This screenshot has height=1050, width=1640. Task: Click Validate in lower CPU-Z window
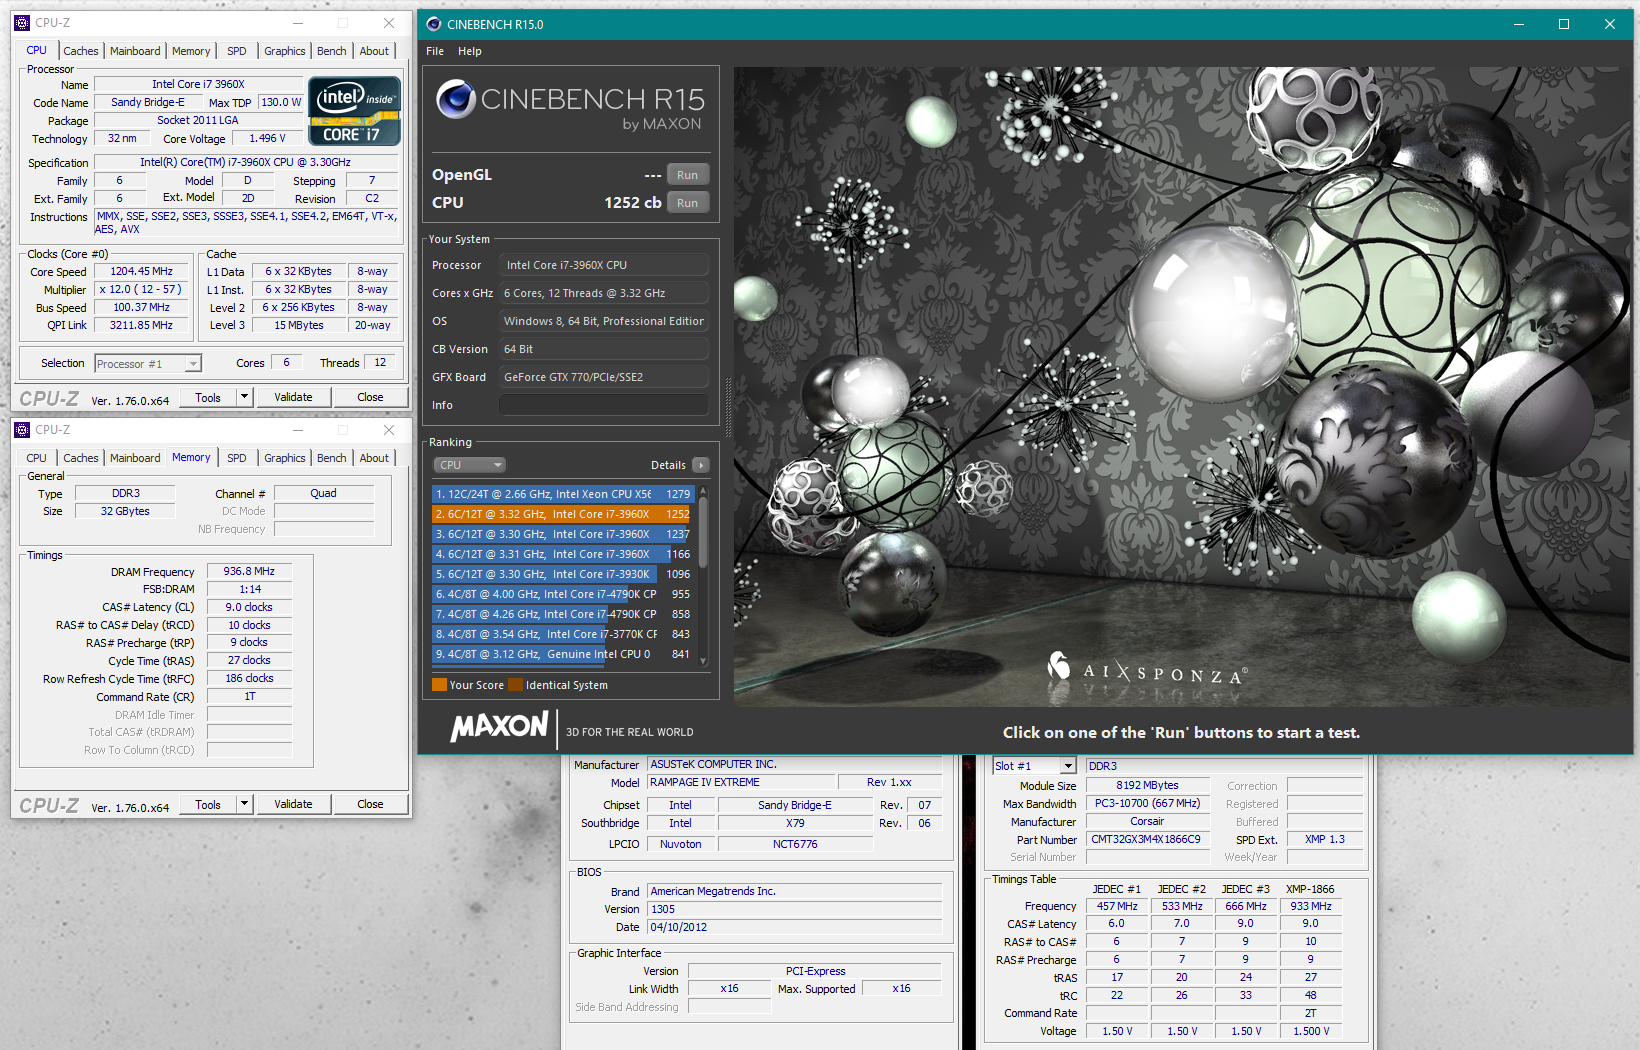[293, 804]
